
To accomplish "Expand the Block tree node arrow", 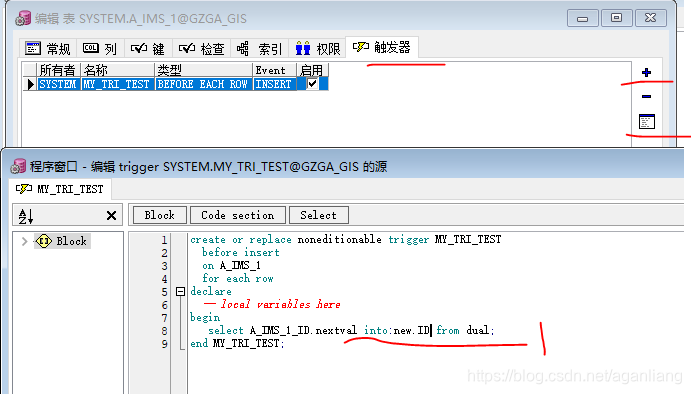I will 25,241.
